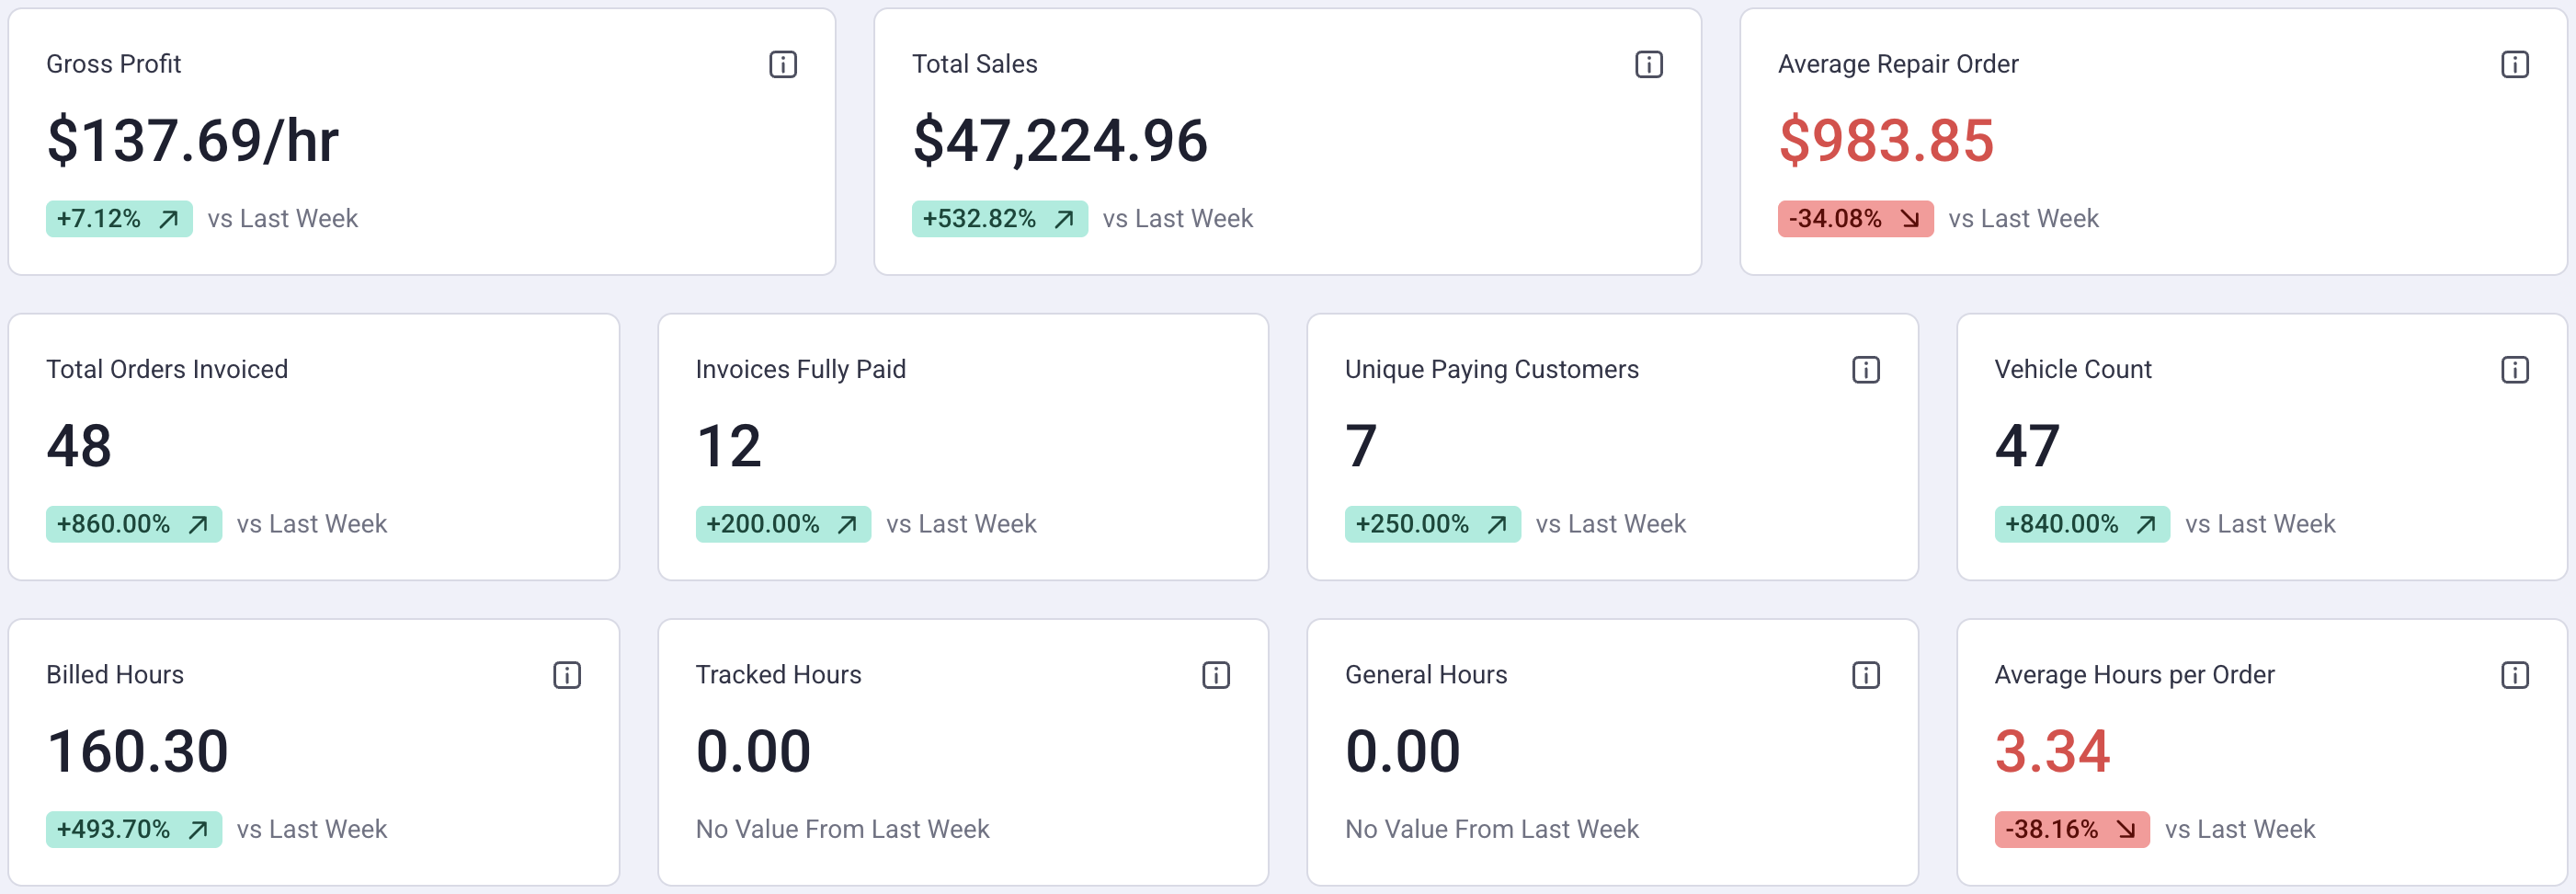Screen dimensions: 2576x894
Task: Click the Billed Hours title
Action: pos(115,674)
